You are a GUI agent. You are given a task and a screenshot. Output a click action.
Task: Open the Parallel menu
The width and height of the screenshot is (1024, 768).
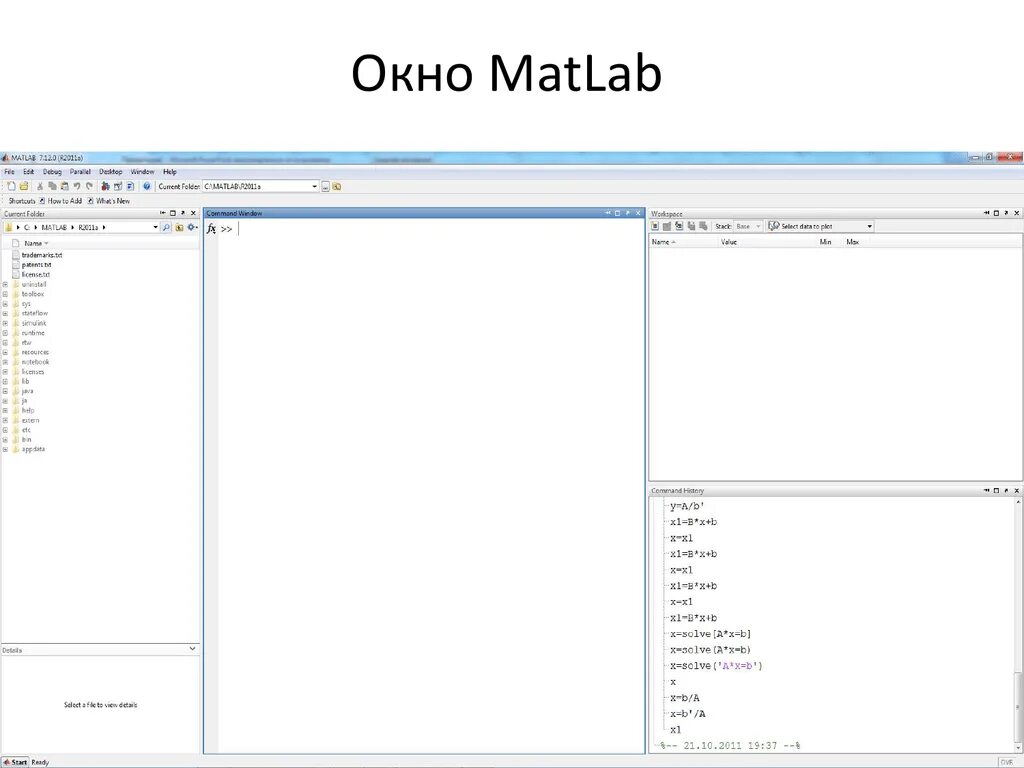point(80,172)
